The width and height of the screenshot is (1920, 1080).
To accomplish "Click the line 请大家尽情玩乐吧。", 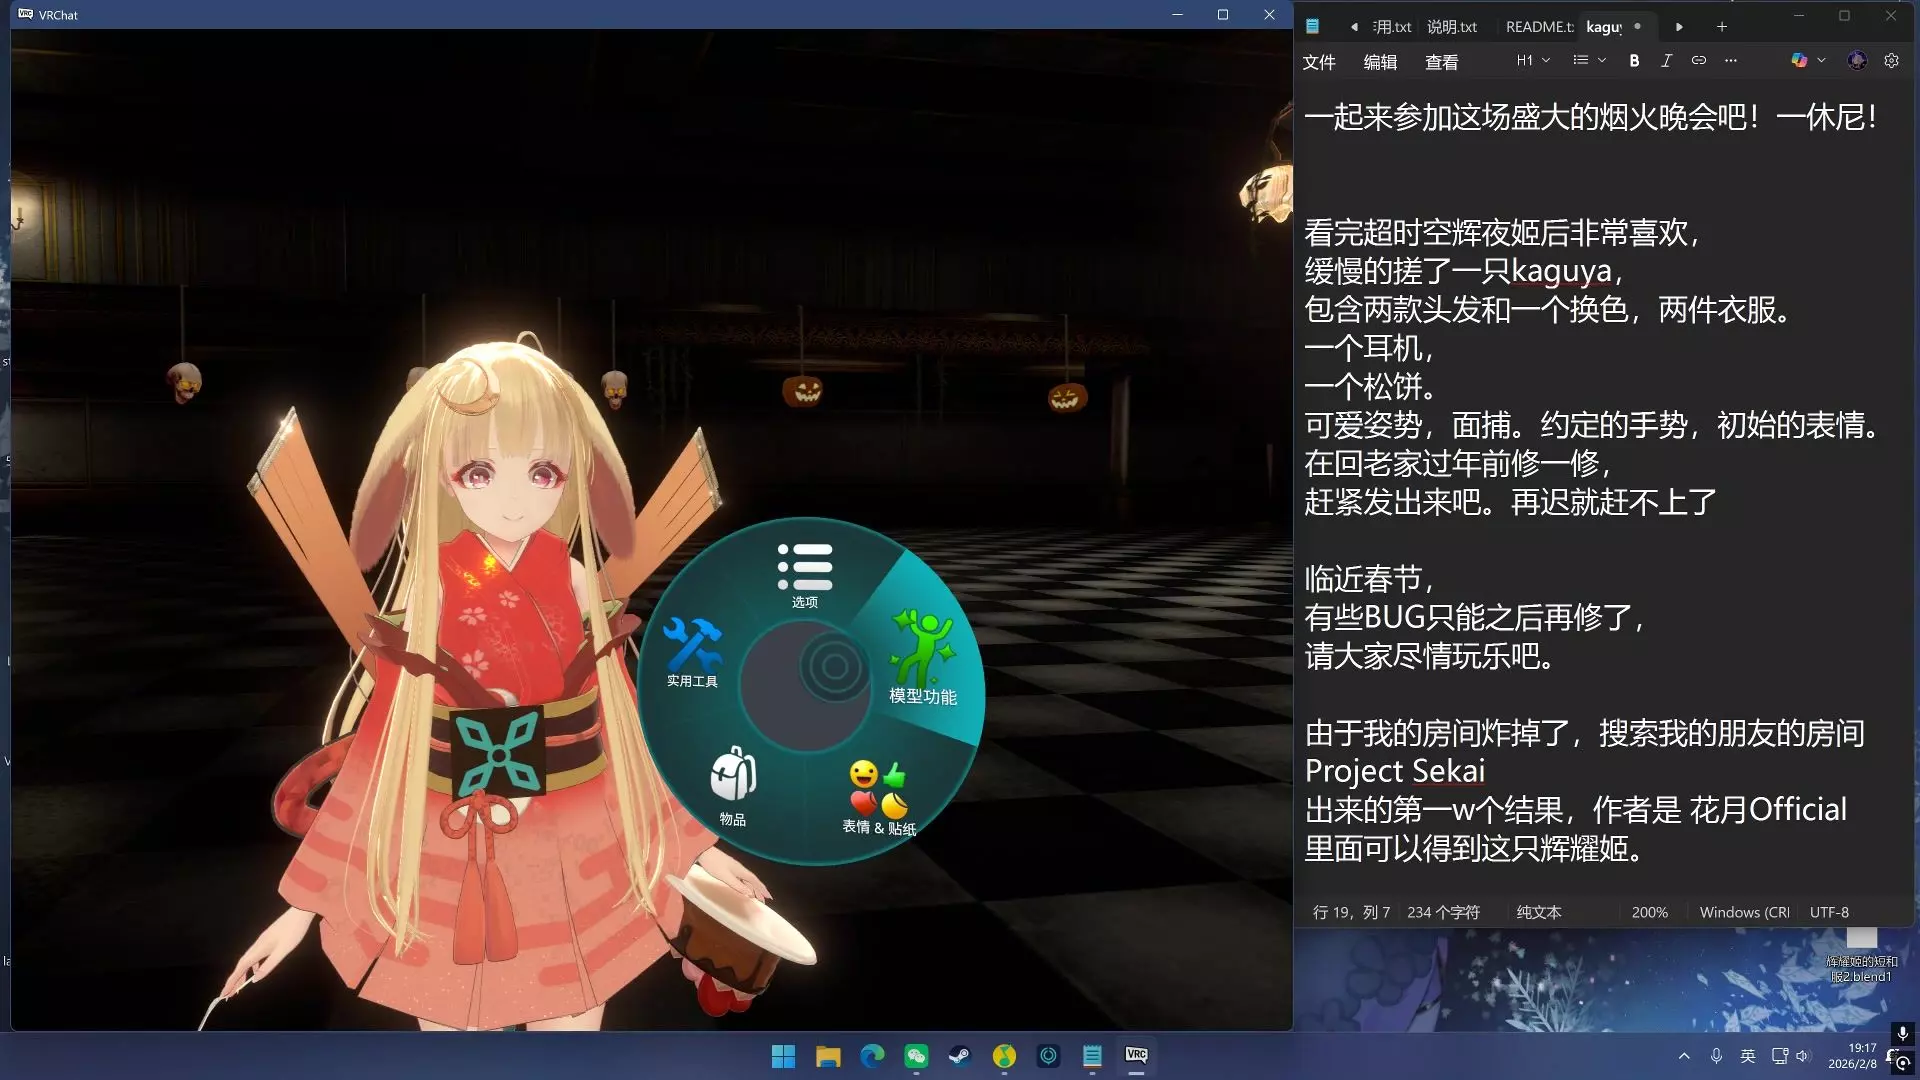I will 1430,656.
